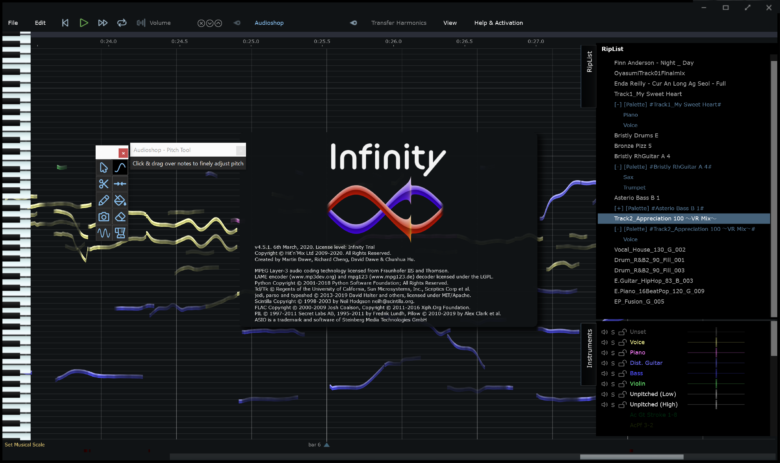Collapse the Track1_My Sweet Heart palette
The height and width of the screenshot is (463, 780).
tap(617, 104)
